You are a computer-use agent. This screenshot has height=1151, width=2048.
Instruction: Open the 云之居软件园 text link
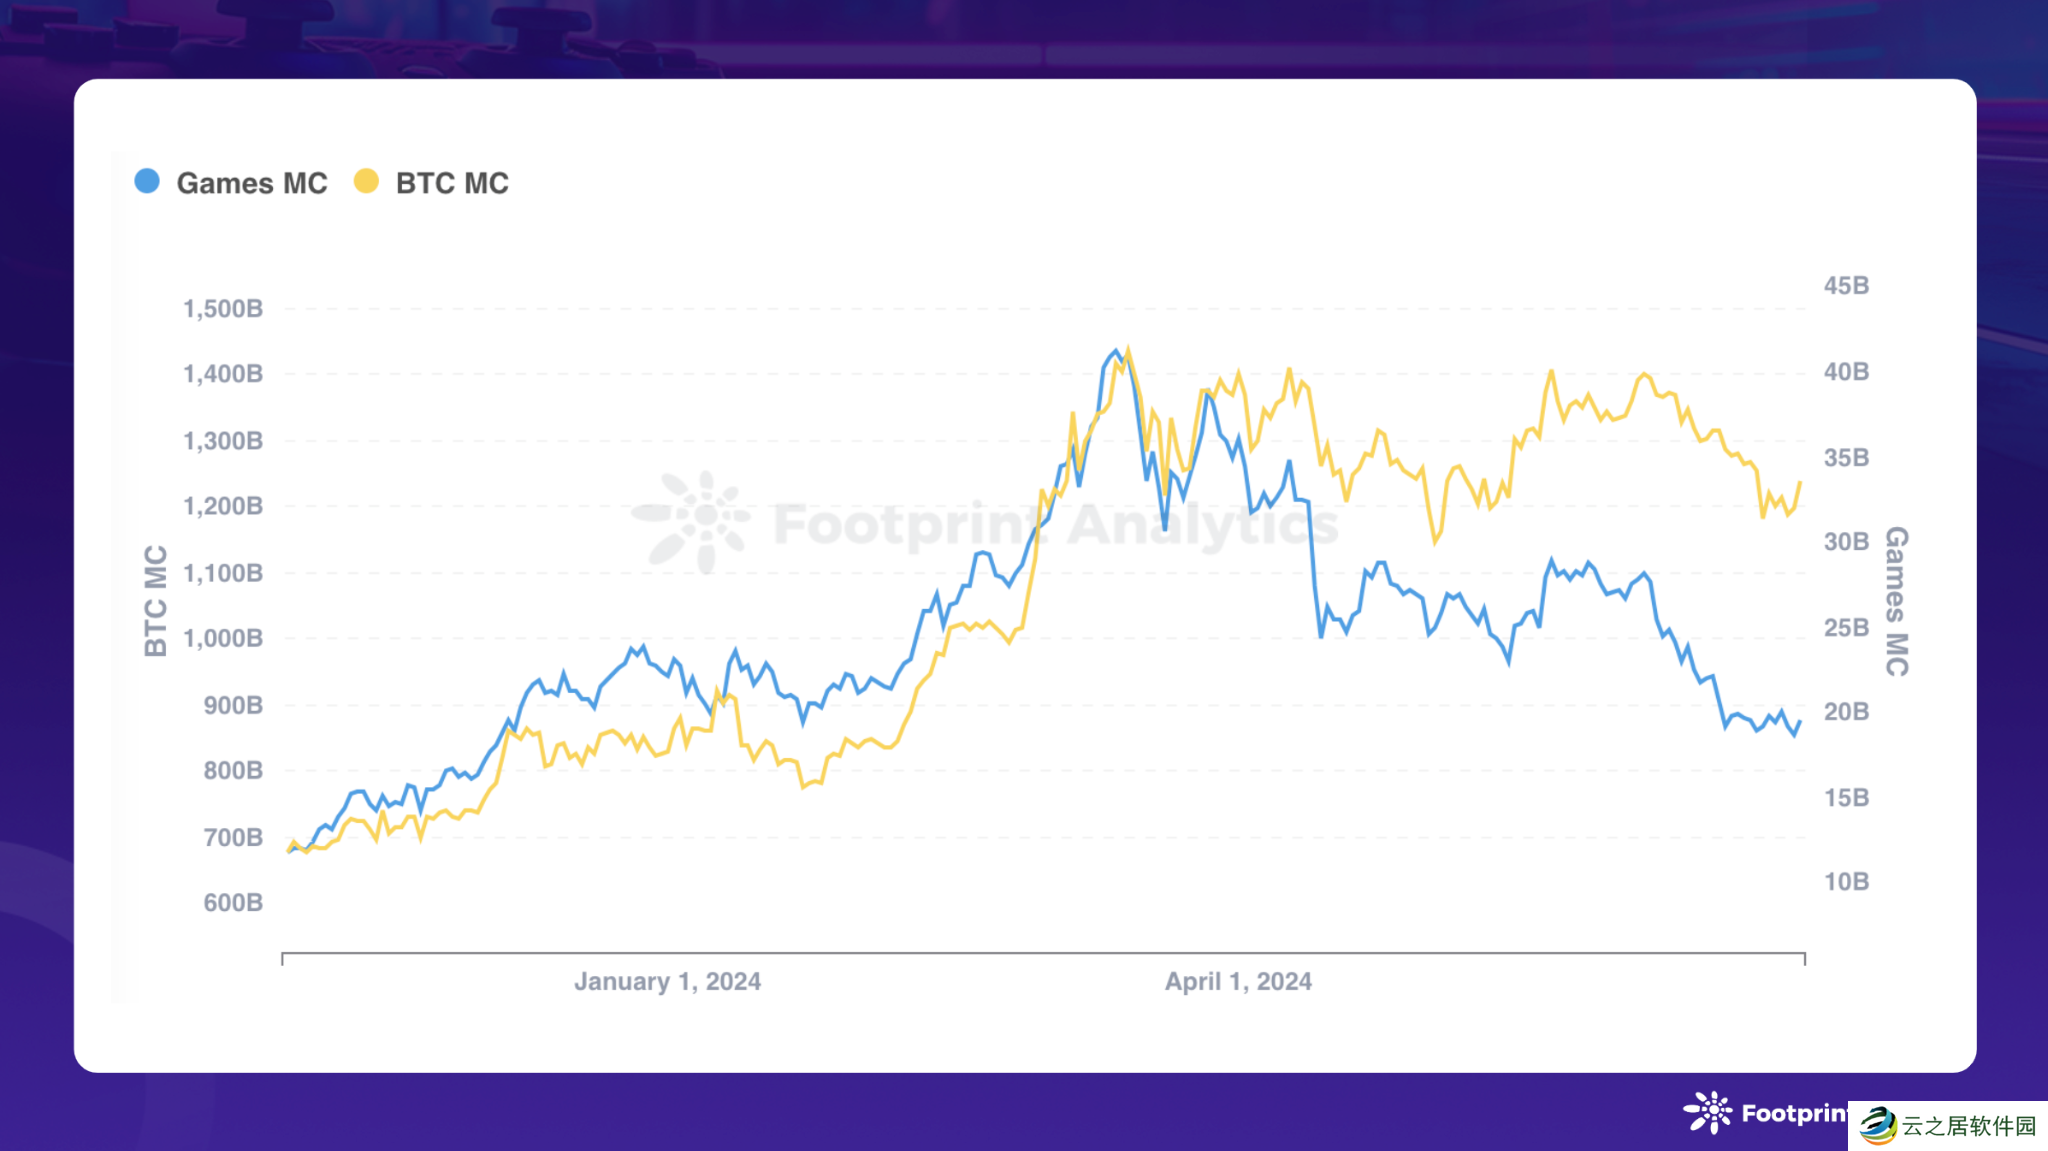tap(1969, 1126)
